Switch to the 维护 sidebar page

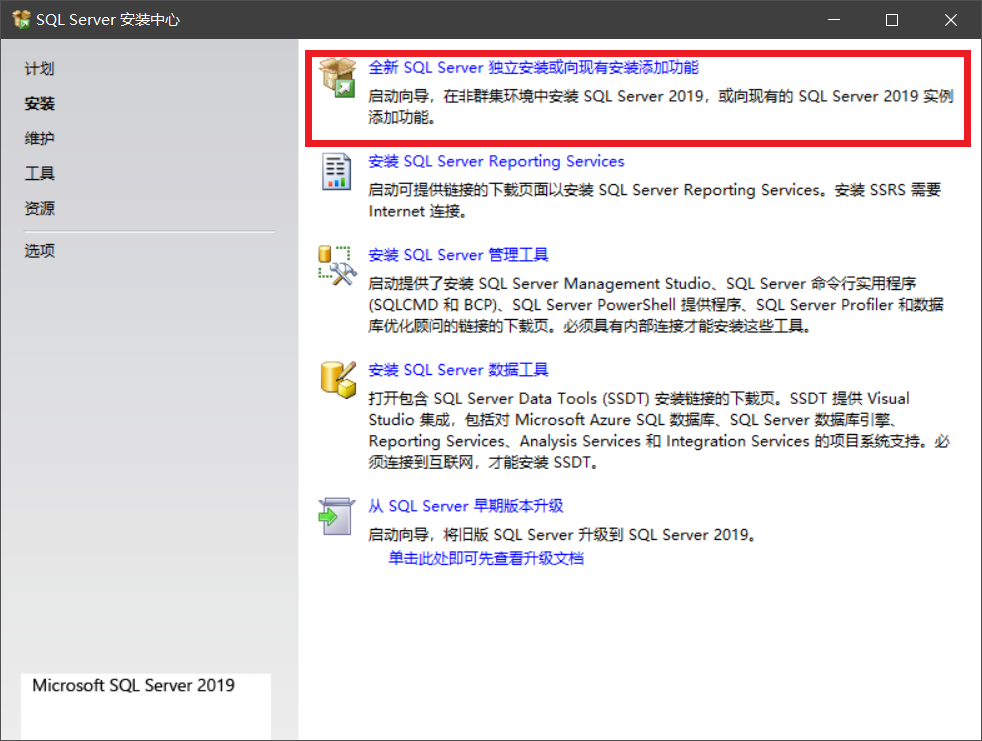tap(39, 138)
